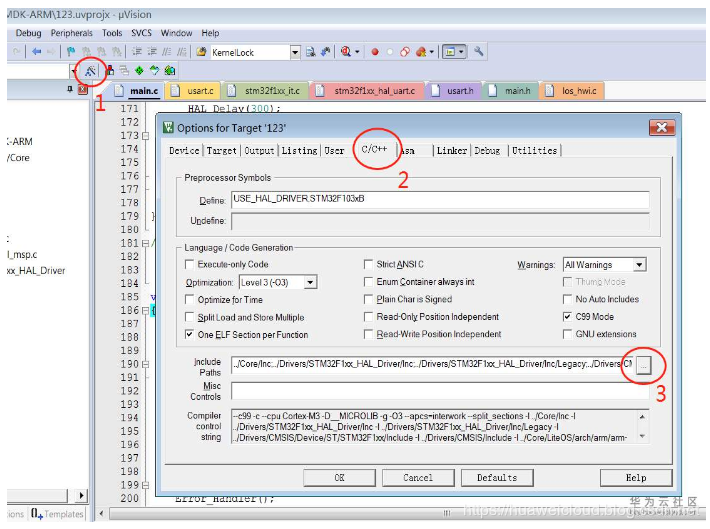Viewport: 710px width, 529px height.
Task: Open target selection dropdown arrow
Action: coord(73,71)
